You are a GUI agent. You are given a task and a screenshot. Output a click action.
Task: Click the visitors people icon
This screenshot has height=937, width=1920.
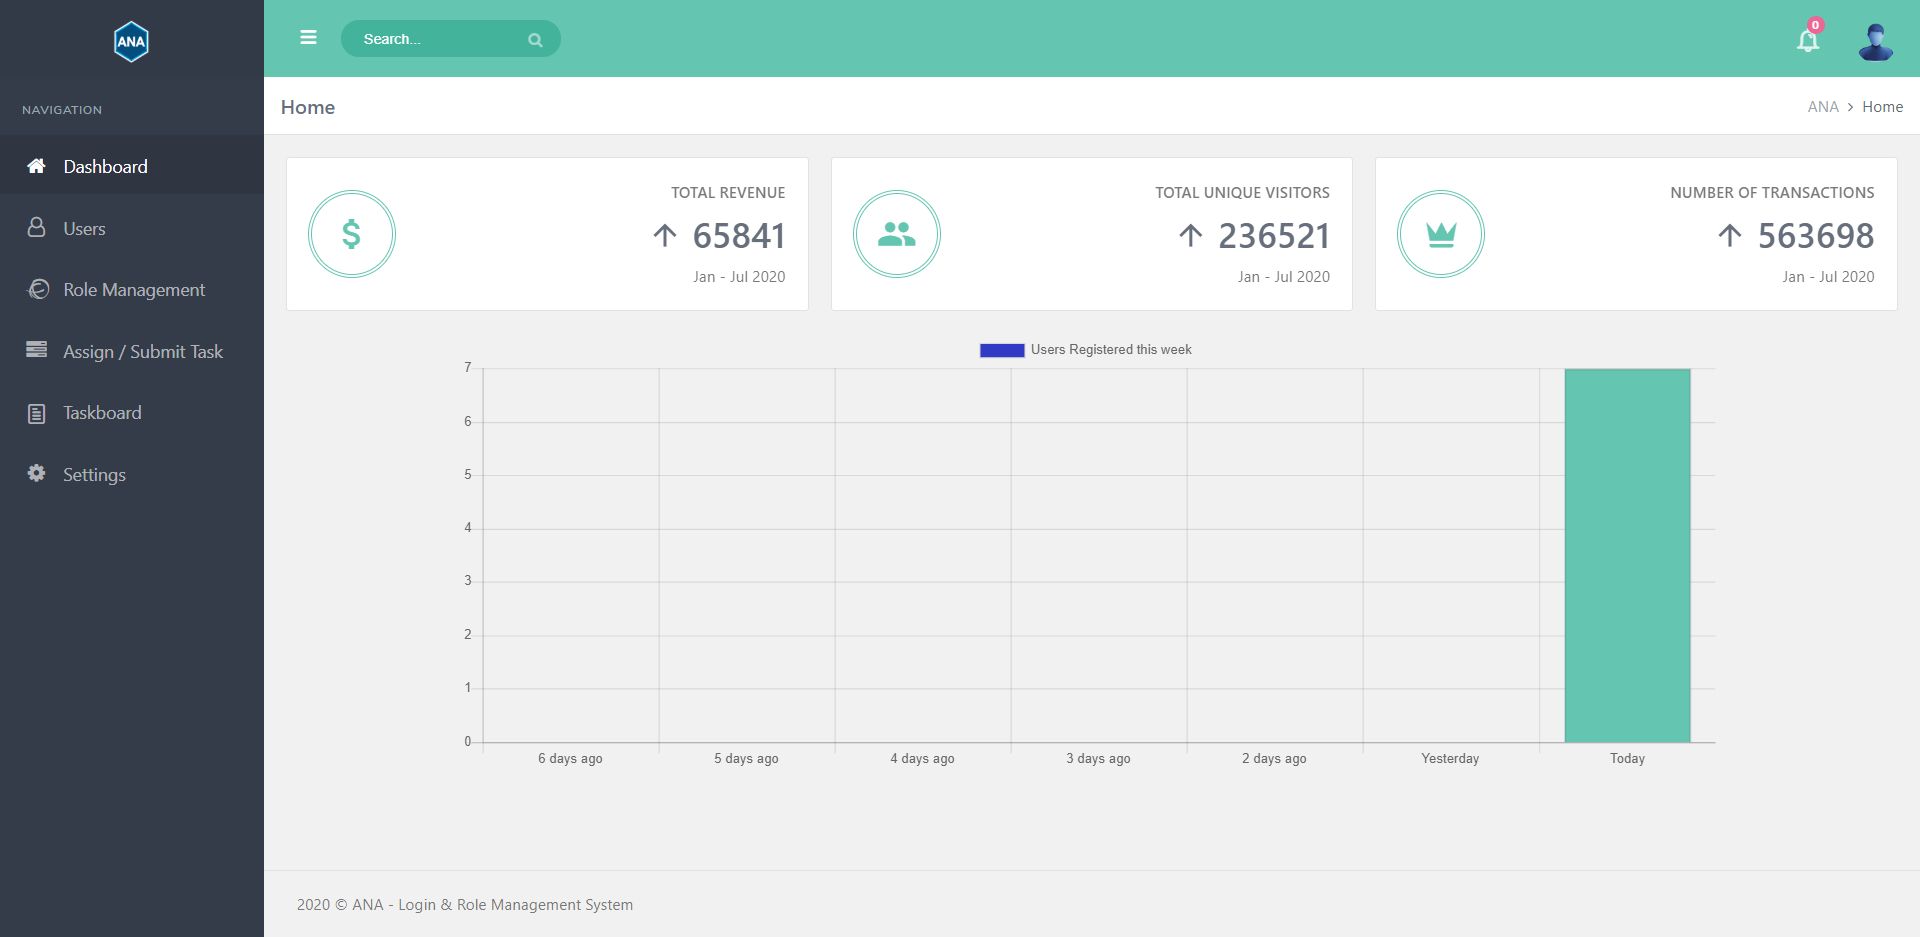point(896,234)
